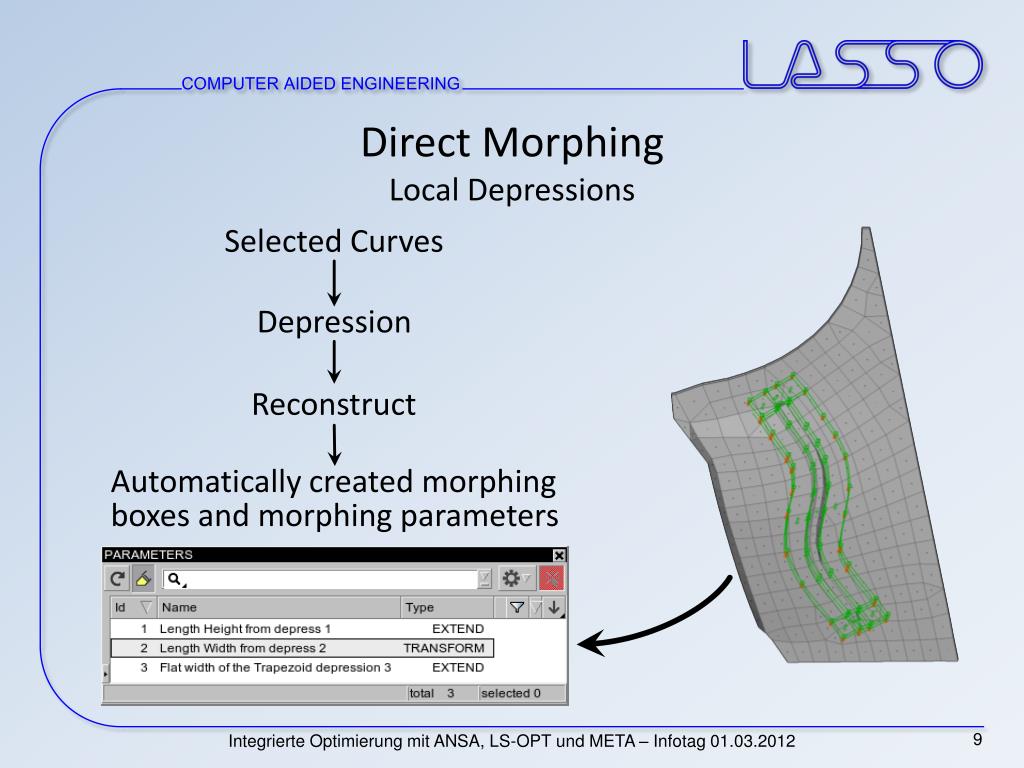
Task: Click Id value 1
Action: click(x=144, y=629)
